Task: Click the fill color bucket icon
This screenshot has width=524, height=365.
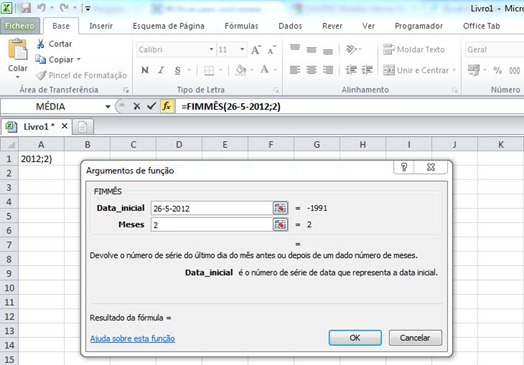Action: coord(241,70)
